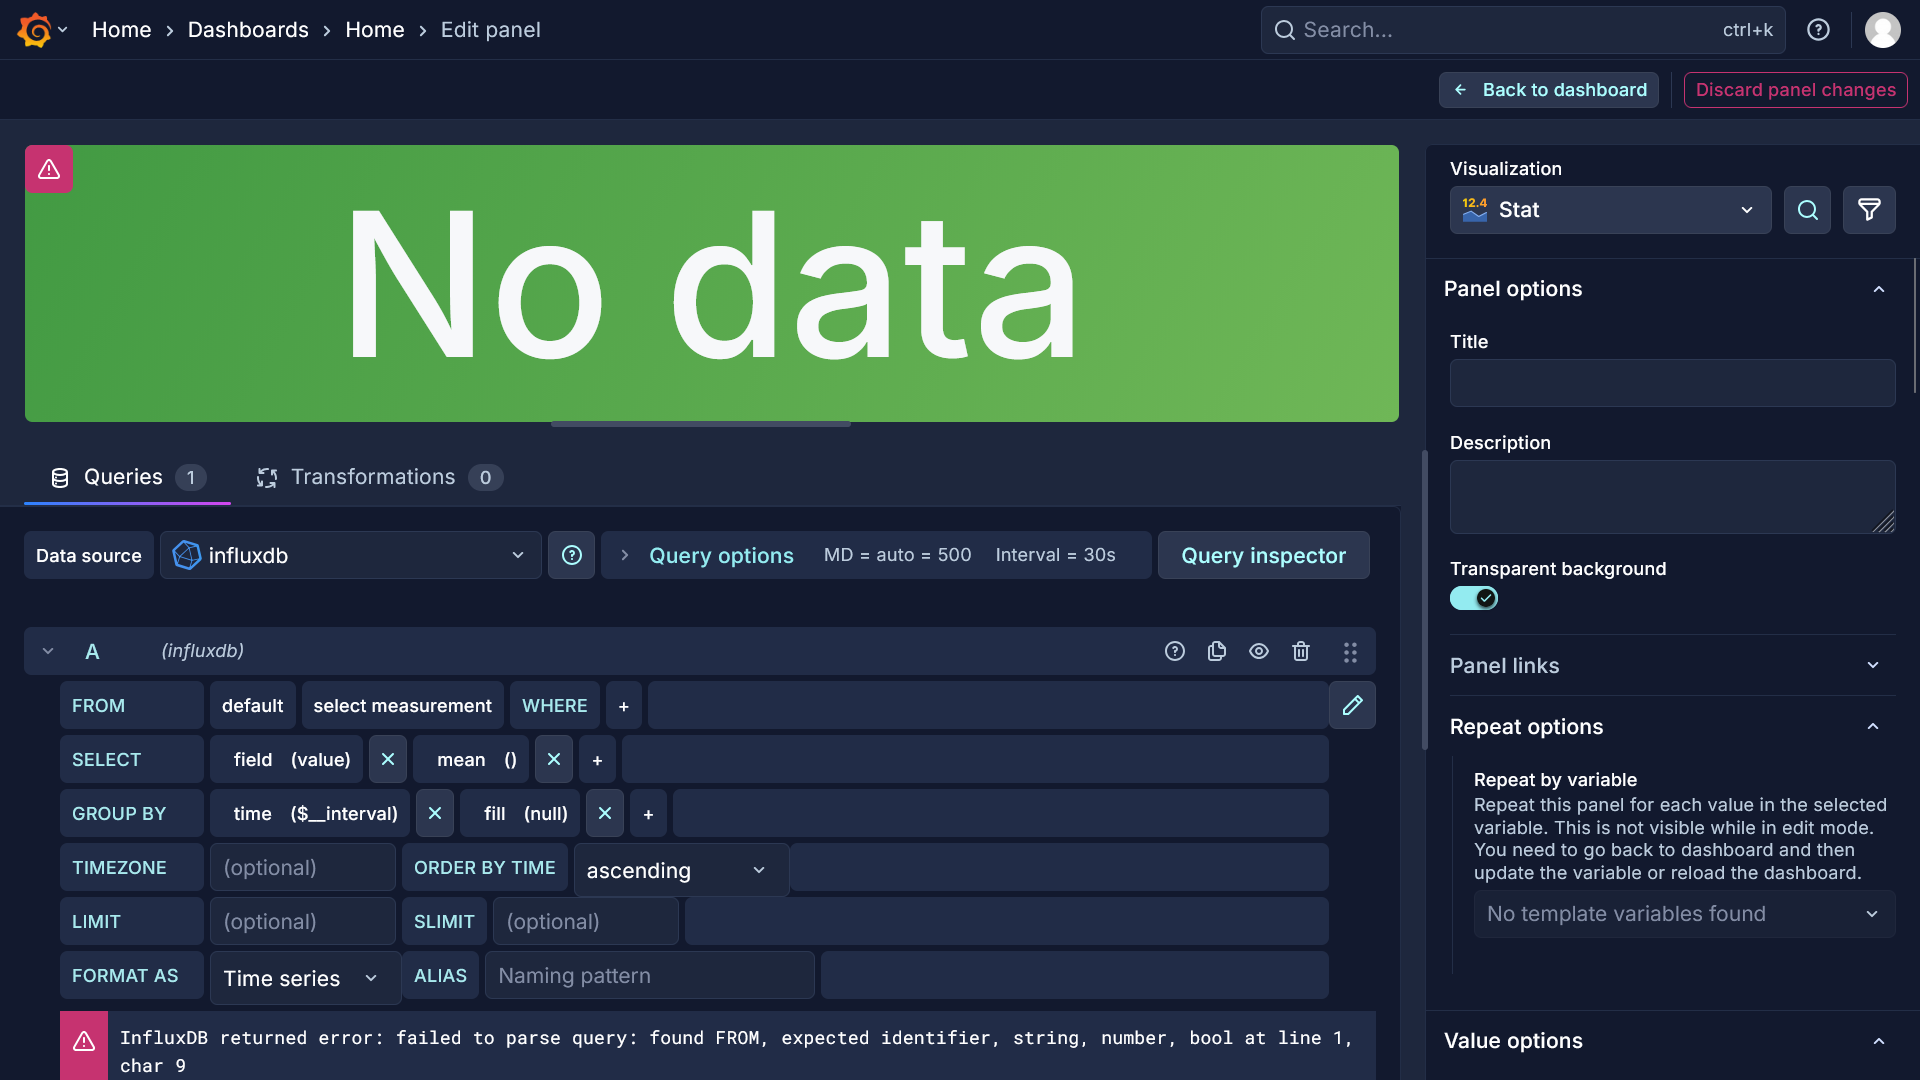
Task: Open the query A help icon
Action: 1175,652
